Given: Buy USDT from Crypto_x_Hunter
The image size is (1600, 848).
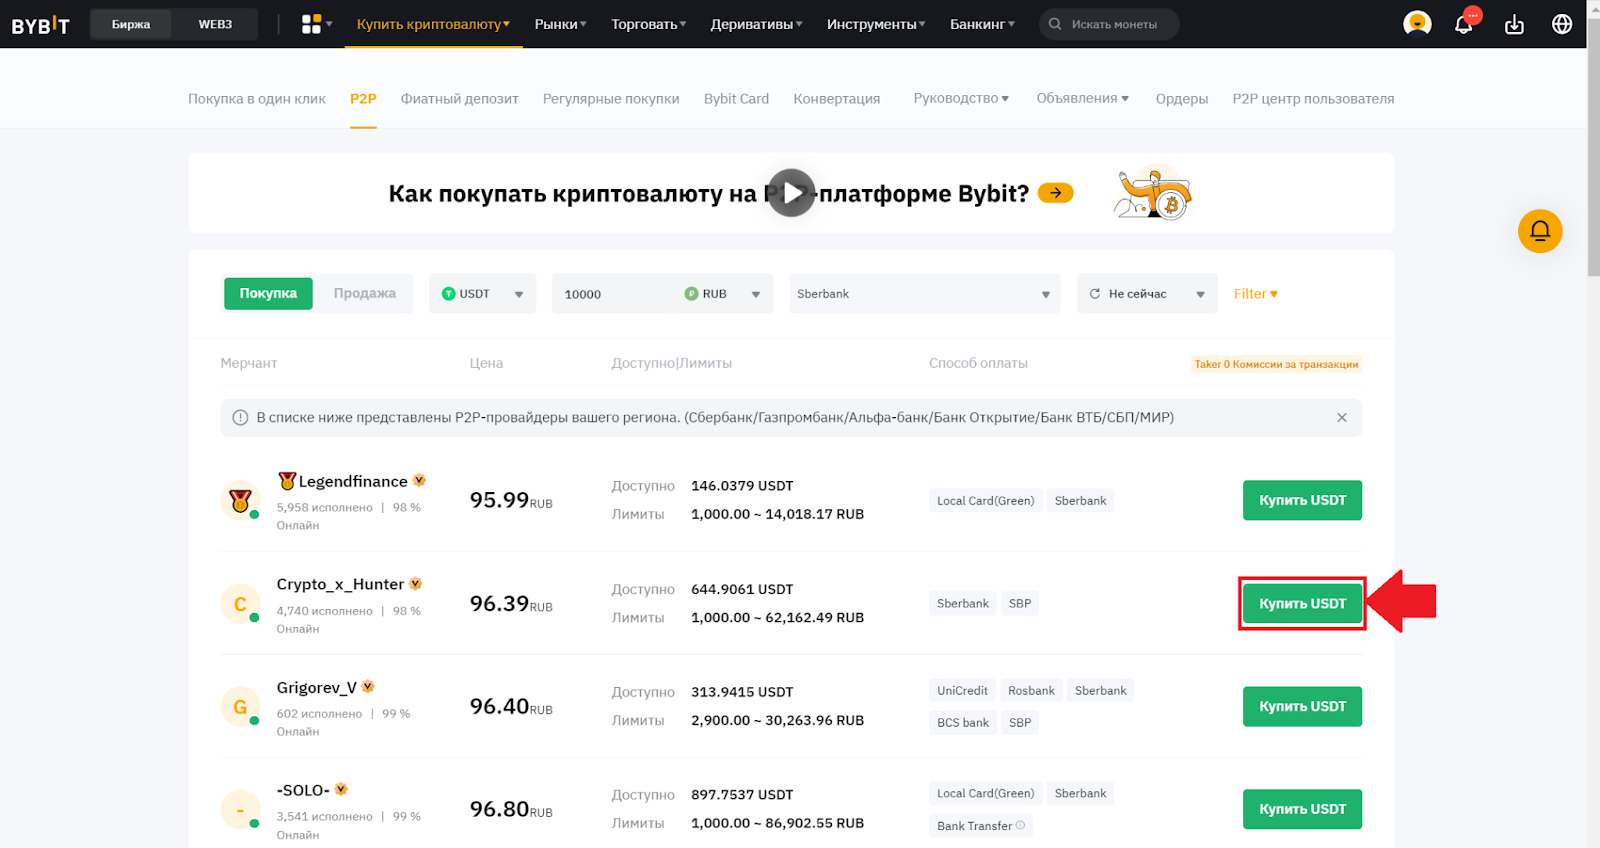Looking at the screenshot, I should [1302, 604].
